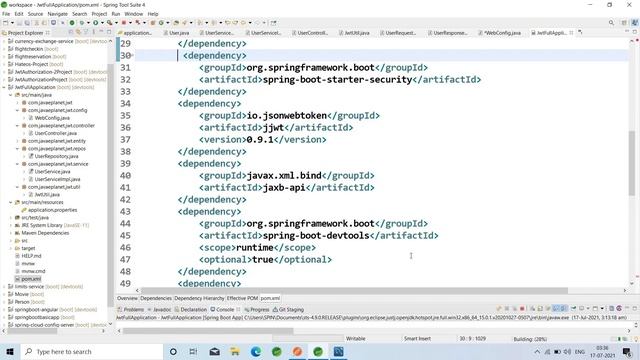Click the green Run toolbar button
640x360 pixels.
pyautogui.click(x=96, y=23)
